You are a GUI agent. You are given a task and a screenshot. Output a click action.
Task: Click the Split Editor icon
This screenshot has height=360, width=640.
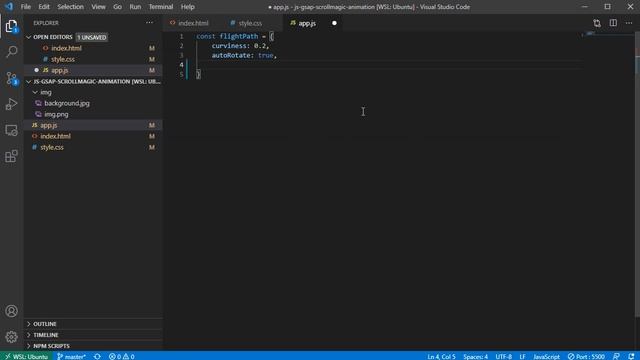coord(613,23)
